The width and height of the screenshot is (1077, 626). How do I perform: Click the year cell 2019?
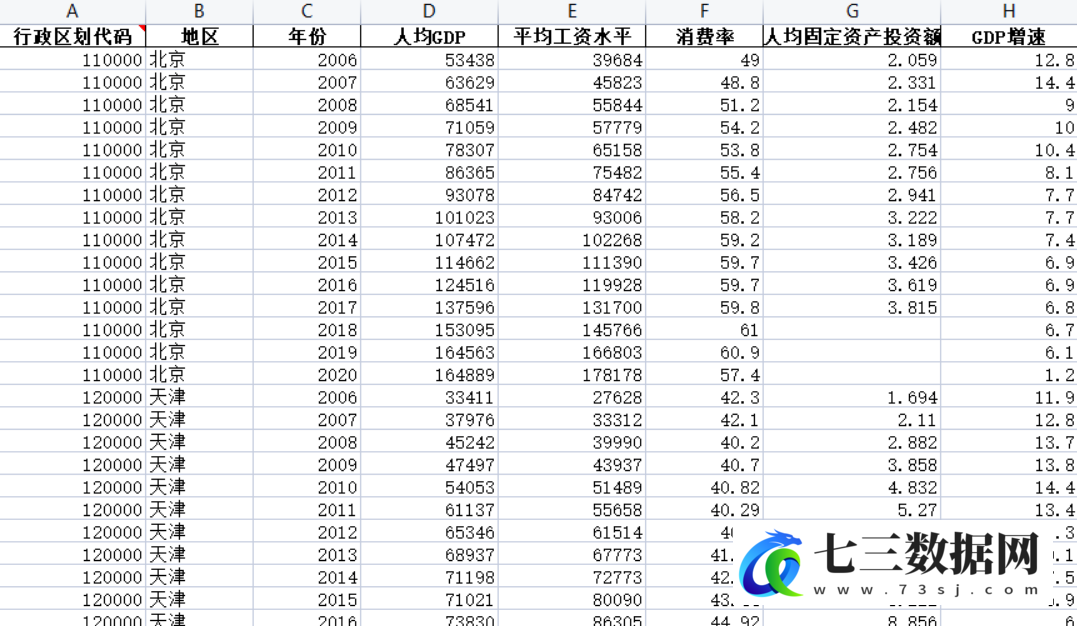pyautogui.click(x=307, y=353)
